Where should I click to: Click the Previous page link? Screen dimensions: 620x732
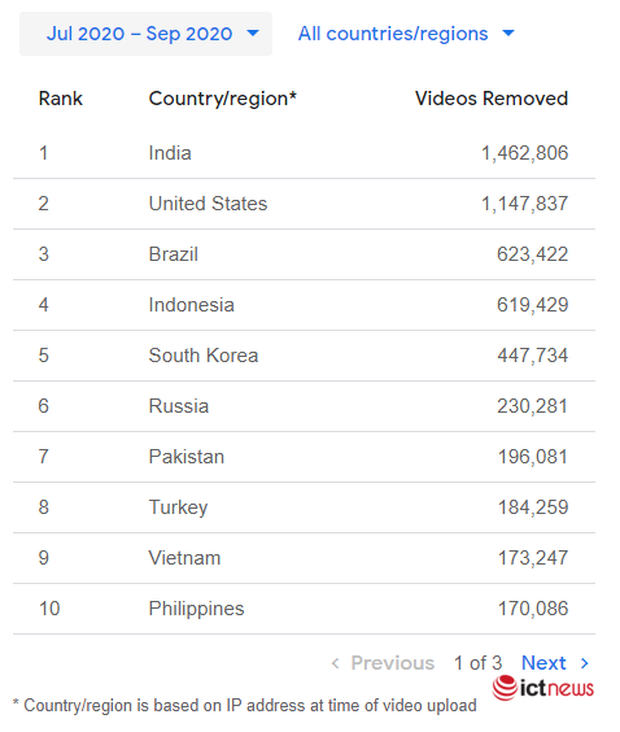392,663
